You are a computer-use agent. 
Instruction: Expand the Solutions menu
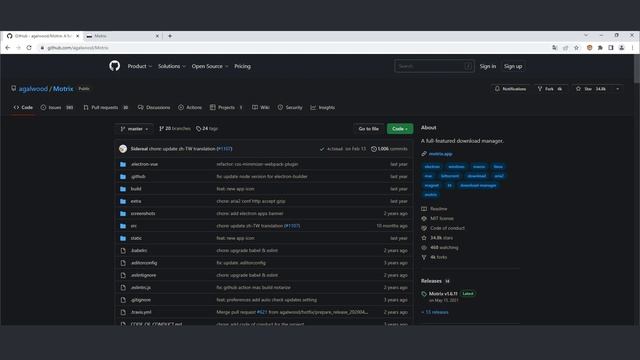(172, 66)
